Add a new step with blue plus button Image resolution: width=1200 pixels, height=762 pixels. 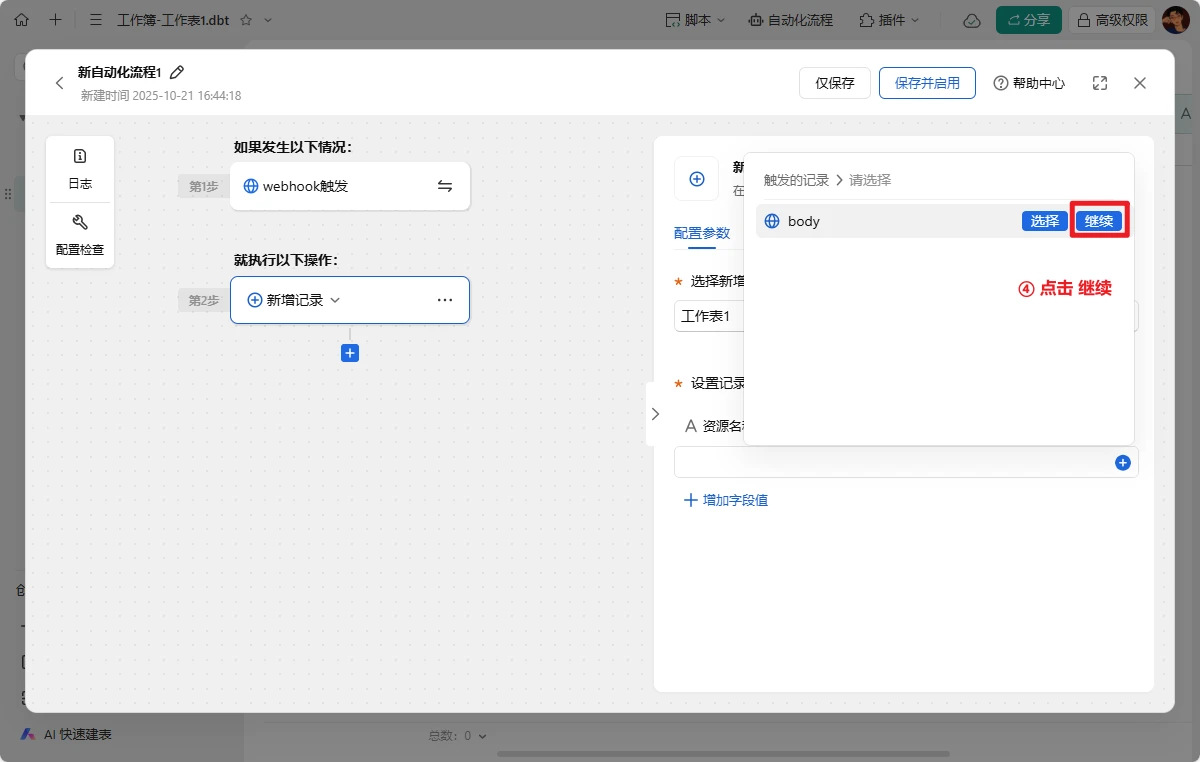(350, 353)
